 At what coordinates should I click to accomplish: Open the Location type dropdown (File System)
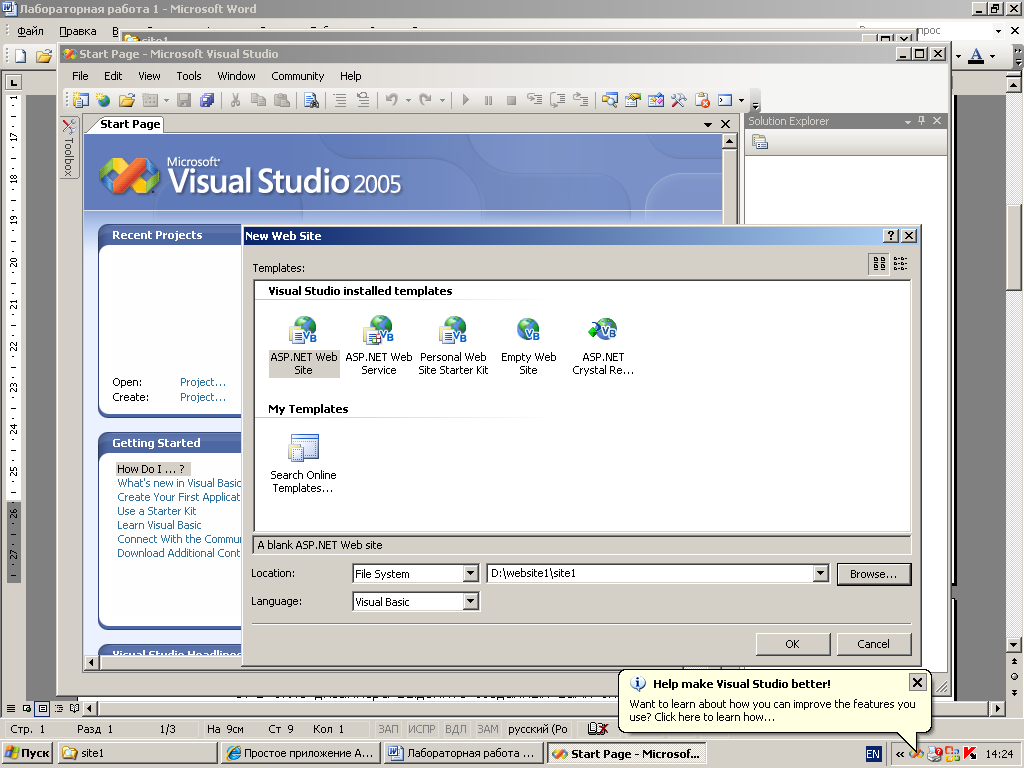[470, 573]
